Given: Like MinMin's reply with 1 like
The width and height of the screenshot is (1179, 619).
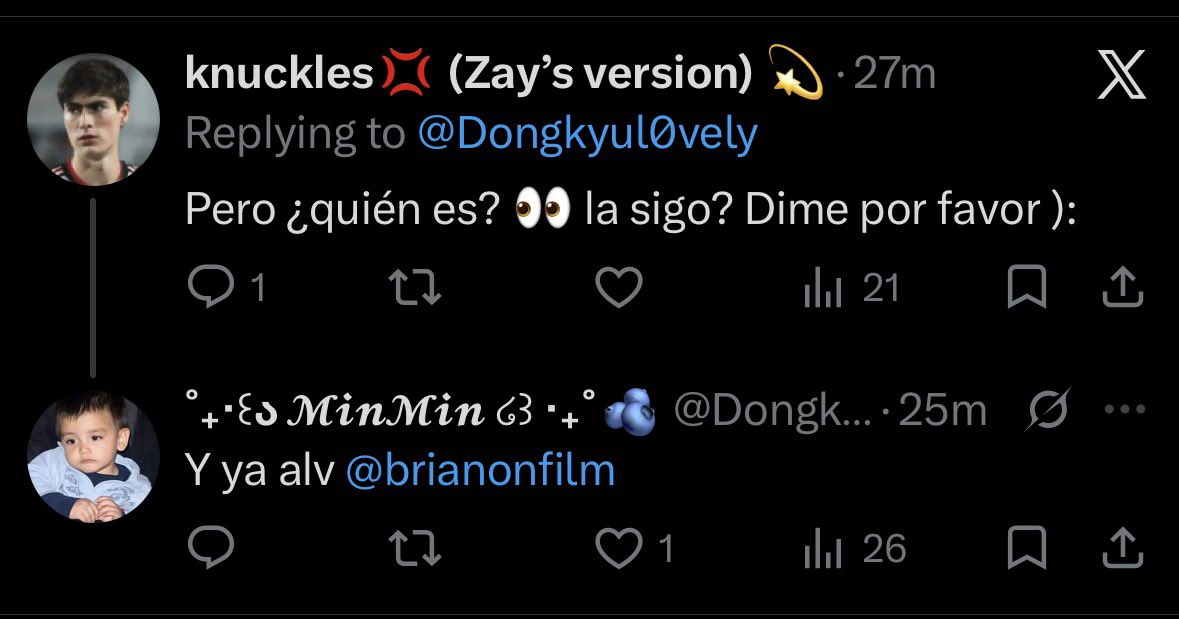Looking at the screenshot, I should point(634,548).
